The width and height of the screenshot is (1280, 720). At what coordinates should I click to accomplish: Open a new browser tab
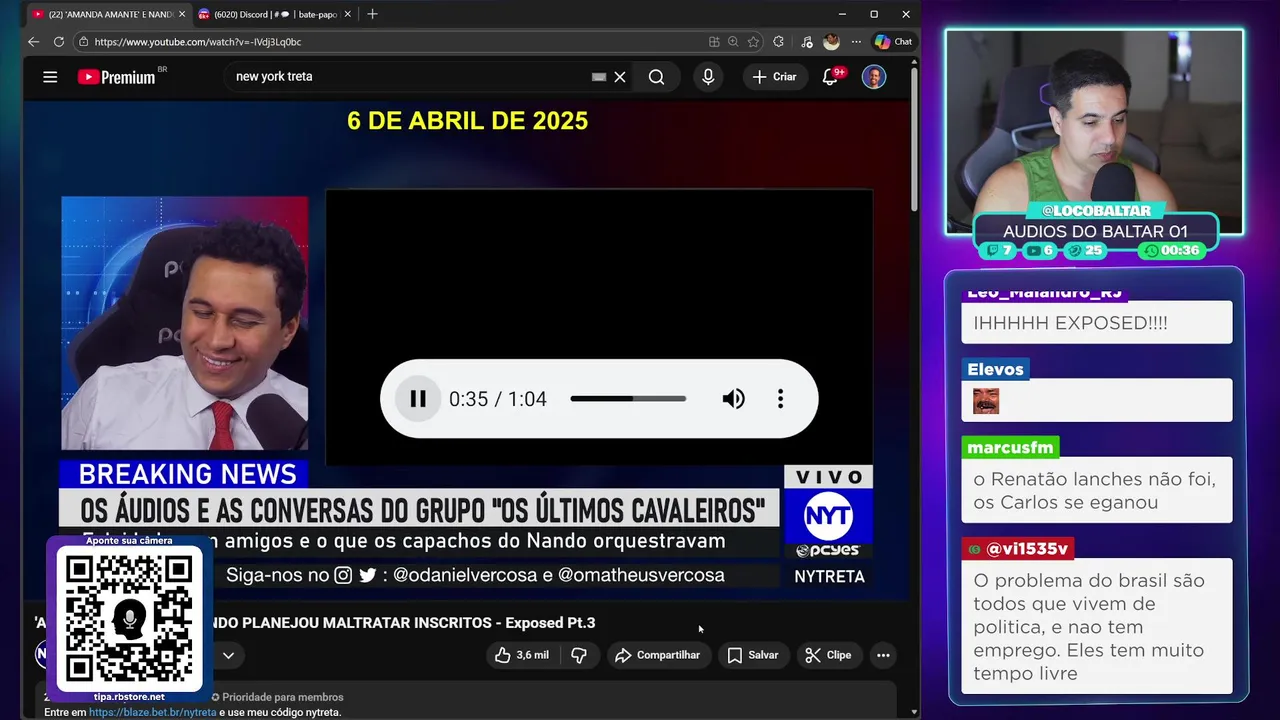pyautogui.click(x=372, y=14)
